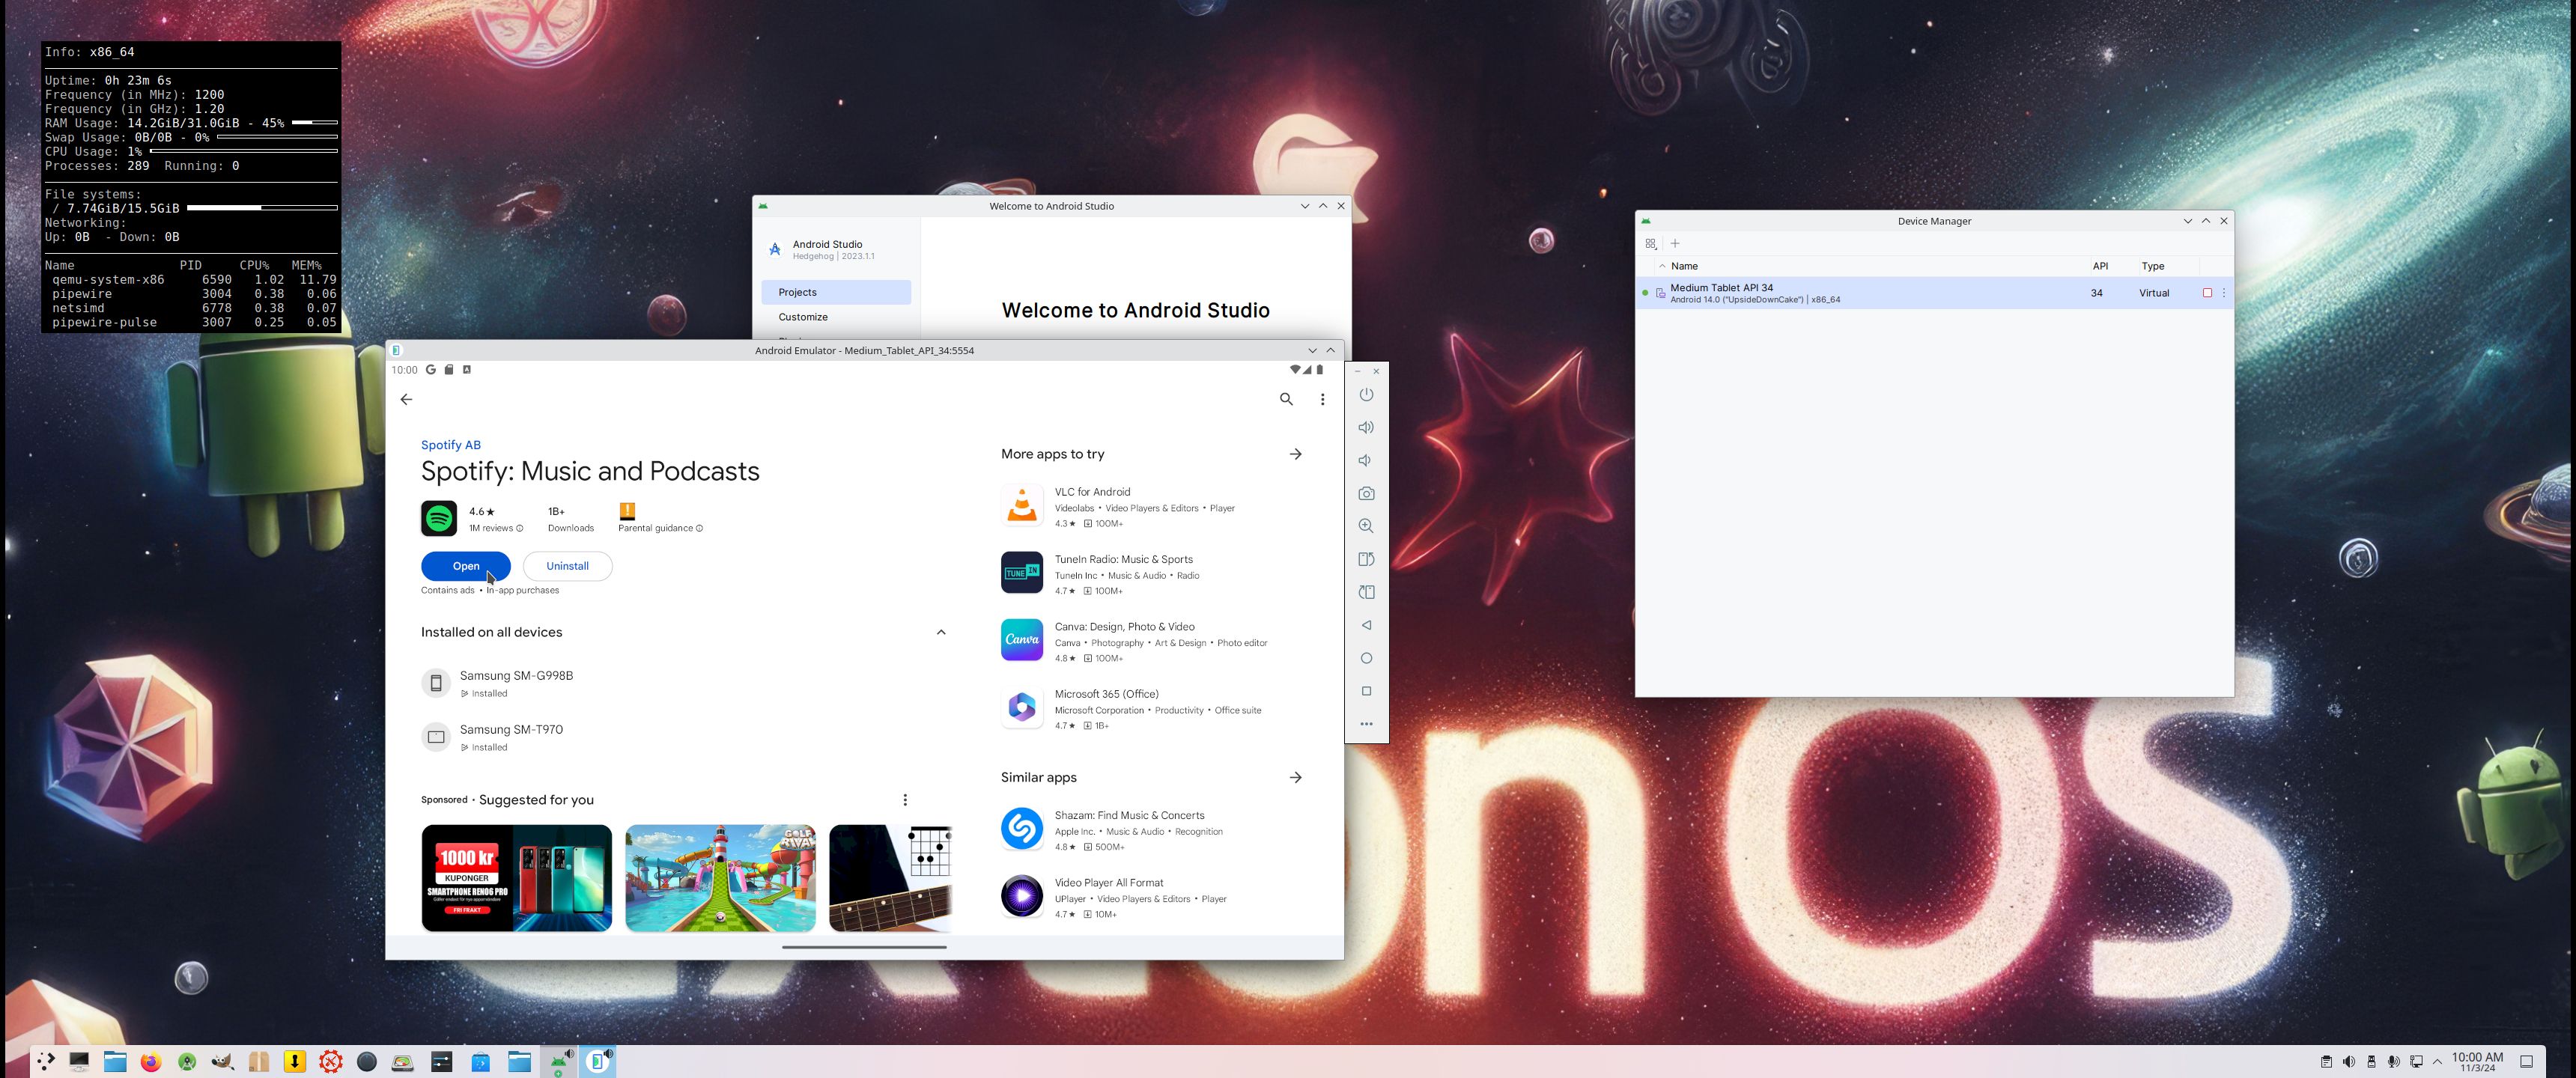Open TuneIn Radio: Music & Sports listing
The height and width of the screenshot is (1078, 2576).
pyautogui.click(x=1123, y=559)
